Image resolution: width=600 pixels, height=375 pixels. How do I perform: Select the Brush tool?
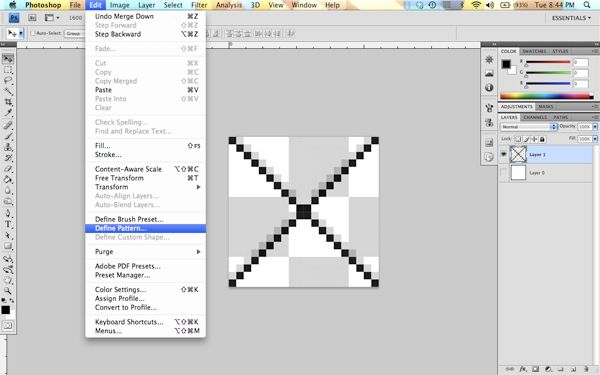tap(8, 136)
